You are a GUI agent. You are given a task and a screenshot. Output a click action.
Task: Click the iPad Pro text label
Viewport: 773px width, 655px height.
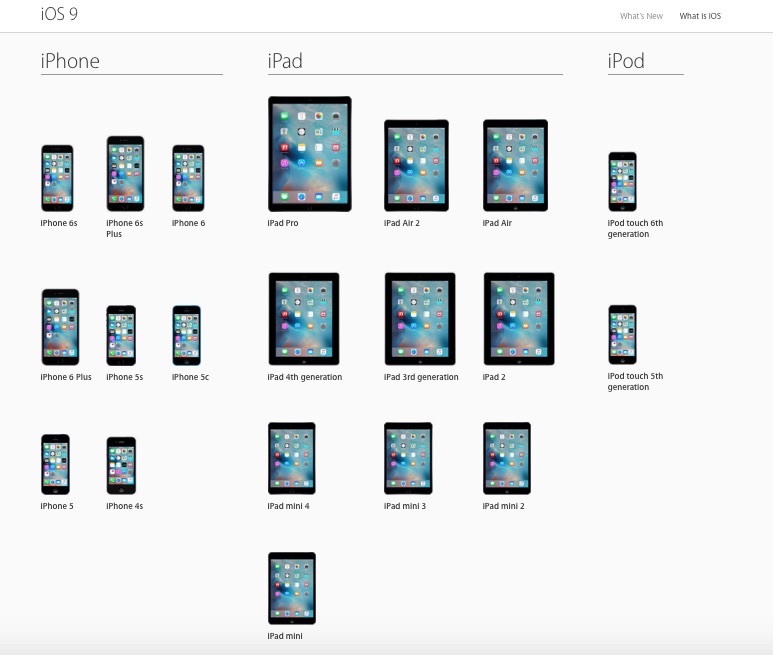[x=282, y=223]
